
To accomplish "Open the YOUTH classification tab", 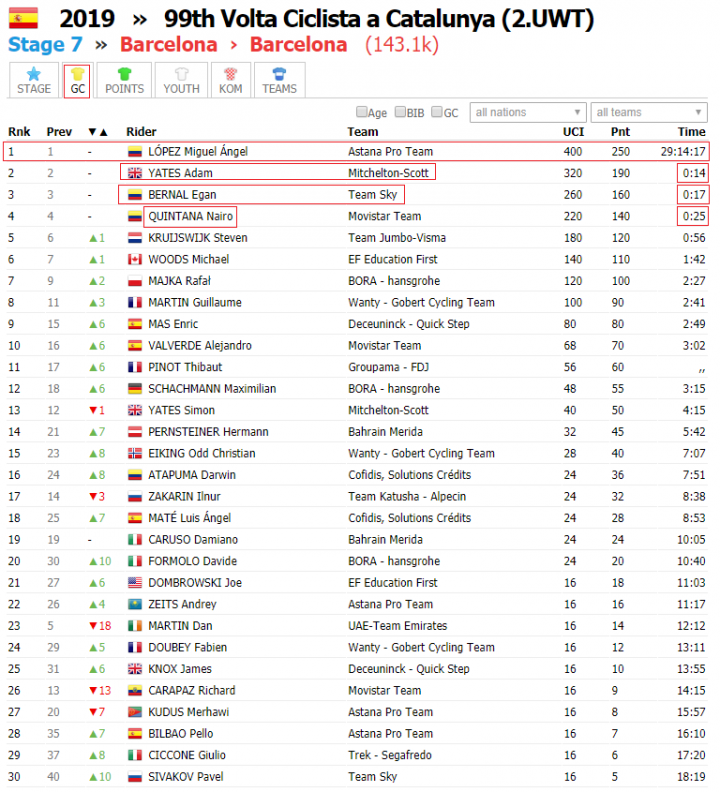I will tap(181, 81).
